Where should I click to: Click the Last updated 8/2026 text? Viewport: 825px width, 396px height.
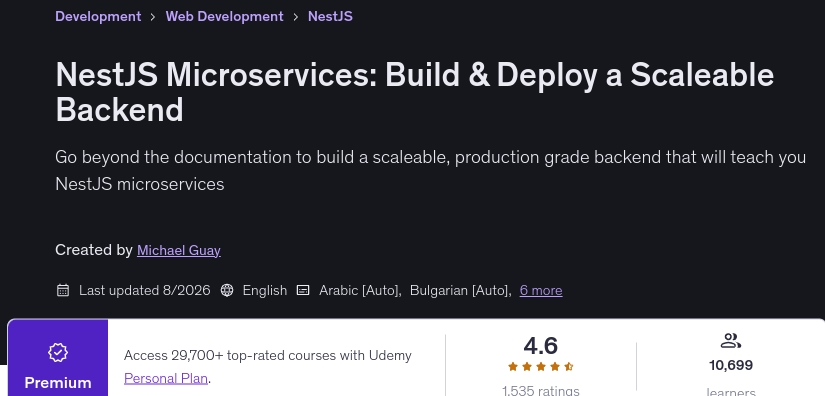[144, 290]
